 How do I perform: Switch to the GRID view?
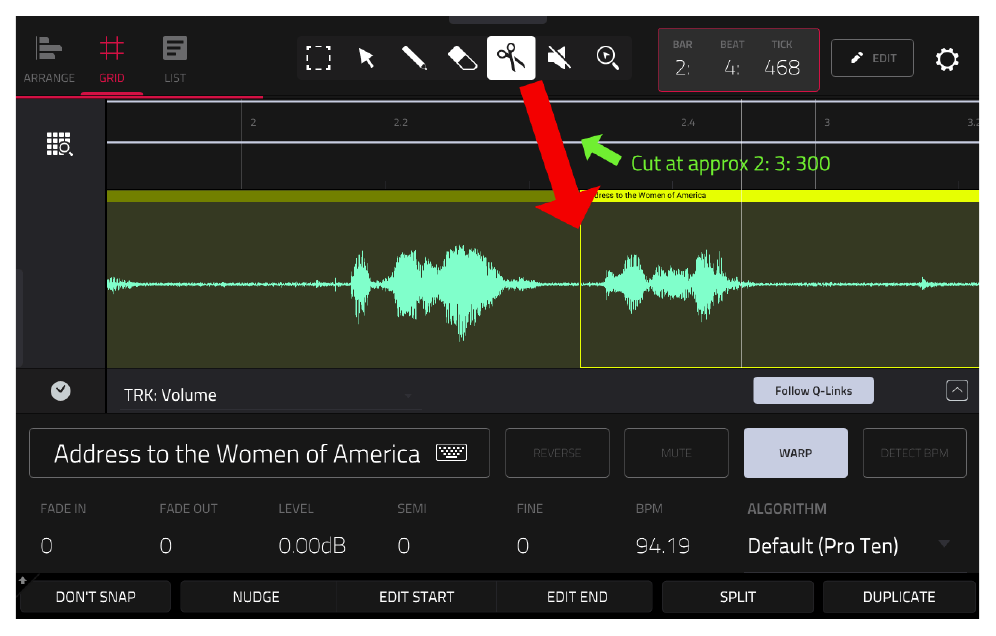click(x=112, y=60)
